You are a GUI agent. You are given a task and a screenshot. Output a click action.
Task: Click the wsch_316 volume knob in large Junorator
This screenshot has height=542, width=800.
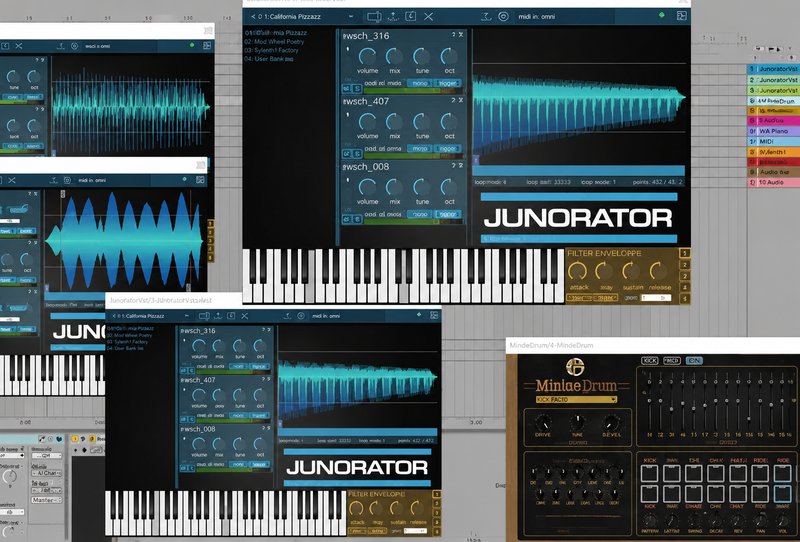coord(367,56)
